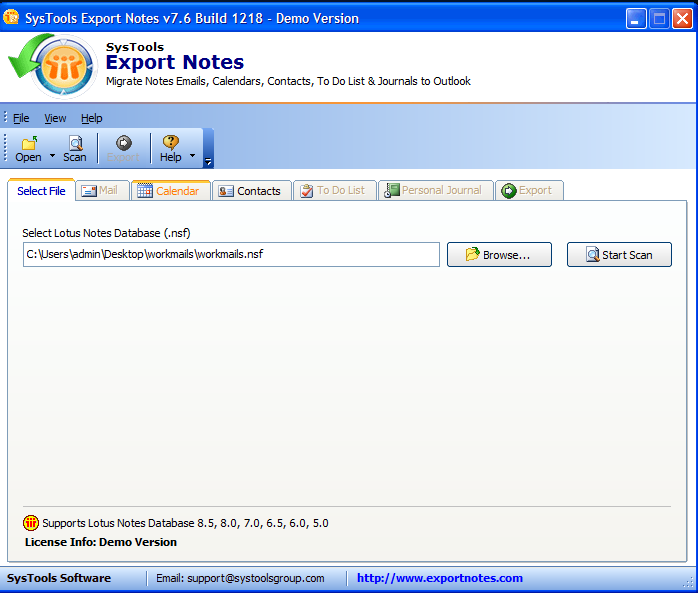Click the Scan toolbar icon
The width and height of the screenshot is (698, 593).
point(75,143)
